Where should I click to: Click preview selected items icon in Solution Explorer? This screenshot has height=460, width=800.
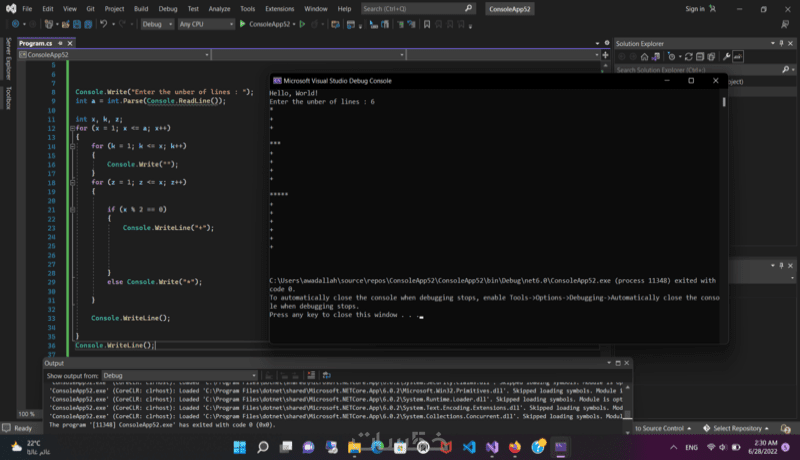tap(738, 57)
